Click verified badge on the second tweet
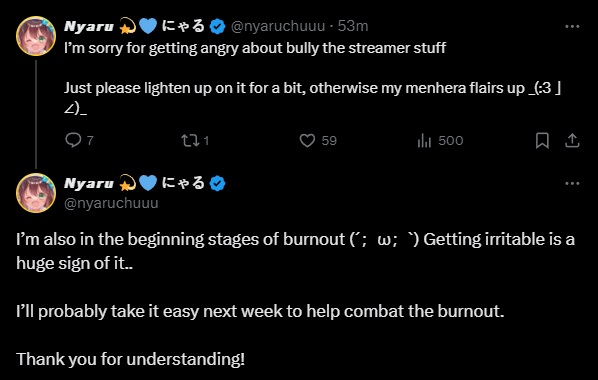This screenshot has width=598, height=380. pos(217,184)
